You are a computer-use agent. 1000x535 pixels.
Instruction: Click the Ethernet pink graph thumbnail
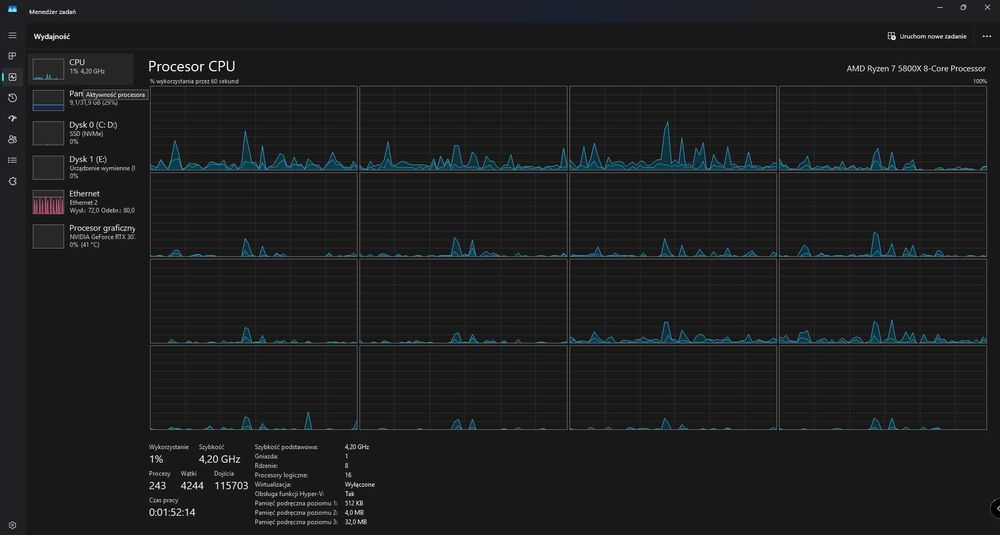click(x=48, y=202)
